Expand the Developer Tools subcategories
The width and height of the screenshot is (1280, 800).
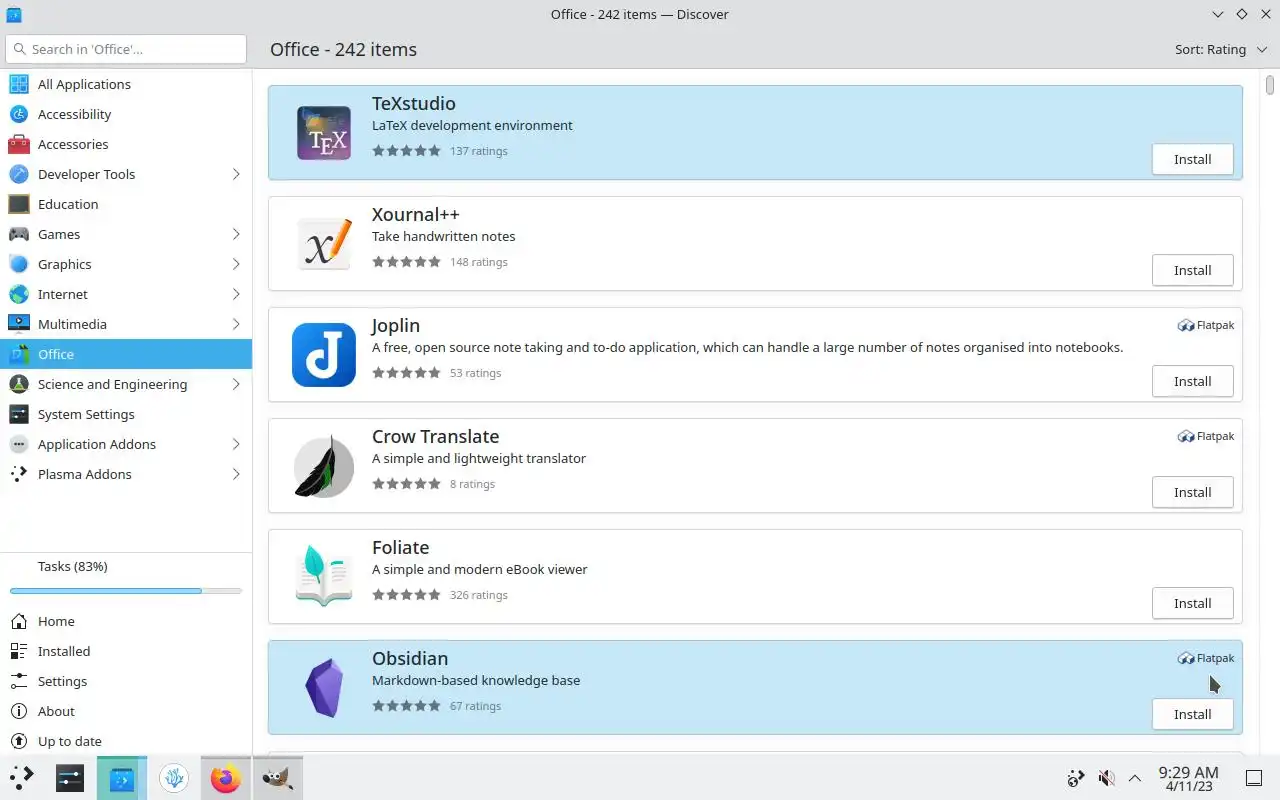[236, 174]
